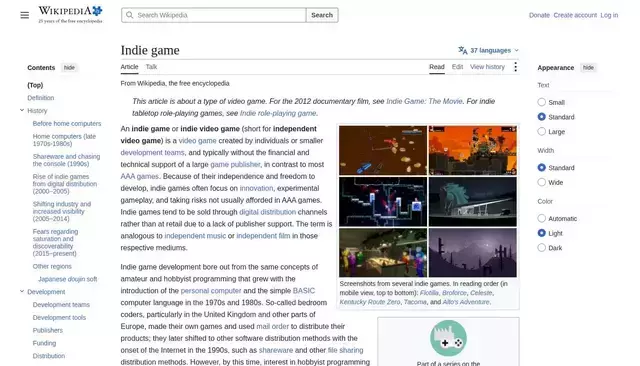The width and height of the screenshot is (640, 366).
Task: Switch to the Article tab
Action: [129, 67]
